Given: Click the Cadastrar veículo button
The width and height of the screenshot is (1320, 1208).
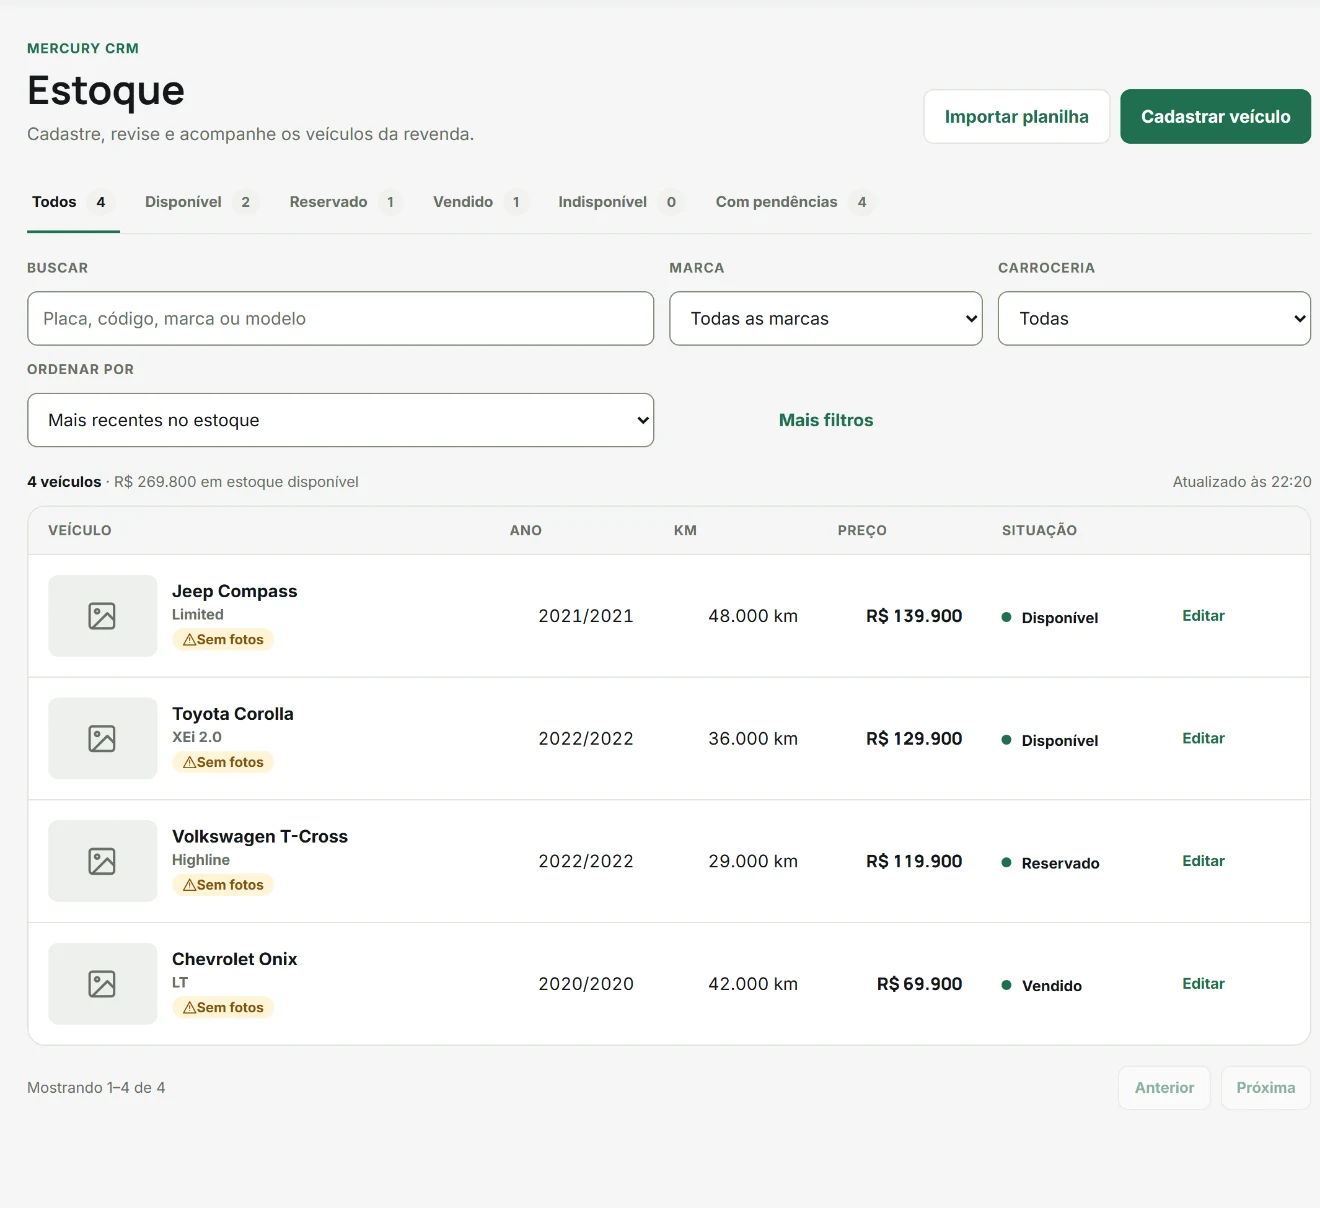Looking at the screenshot, I should (x=1215, y=117).
